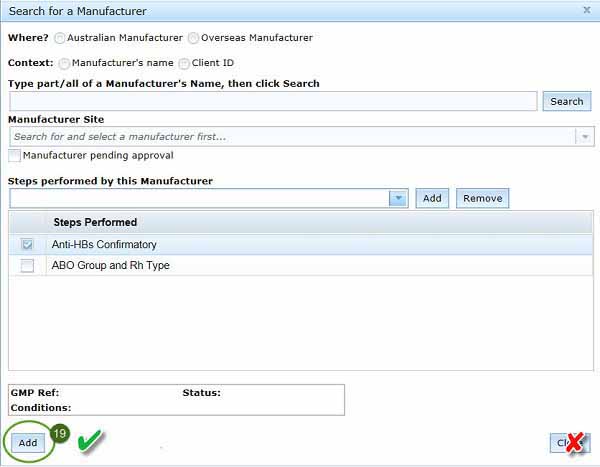Select the Australian Manufacturer radio button
This screenshot has height=467, width=600.
[60, 38]
